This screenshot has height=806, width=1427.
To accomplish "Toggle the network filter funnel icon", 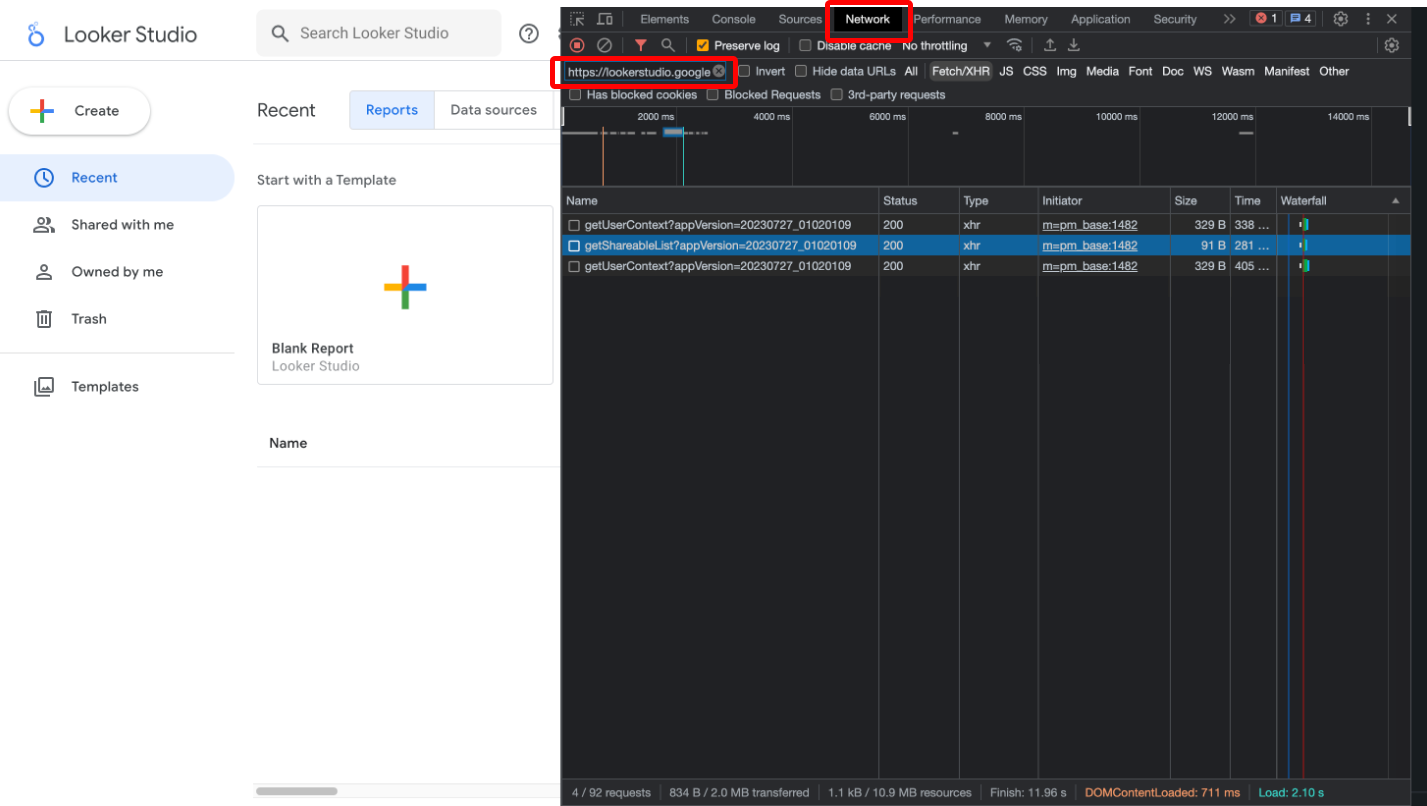I will pos(641,45).
